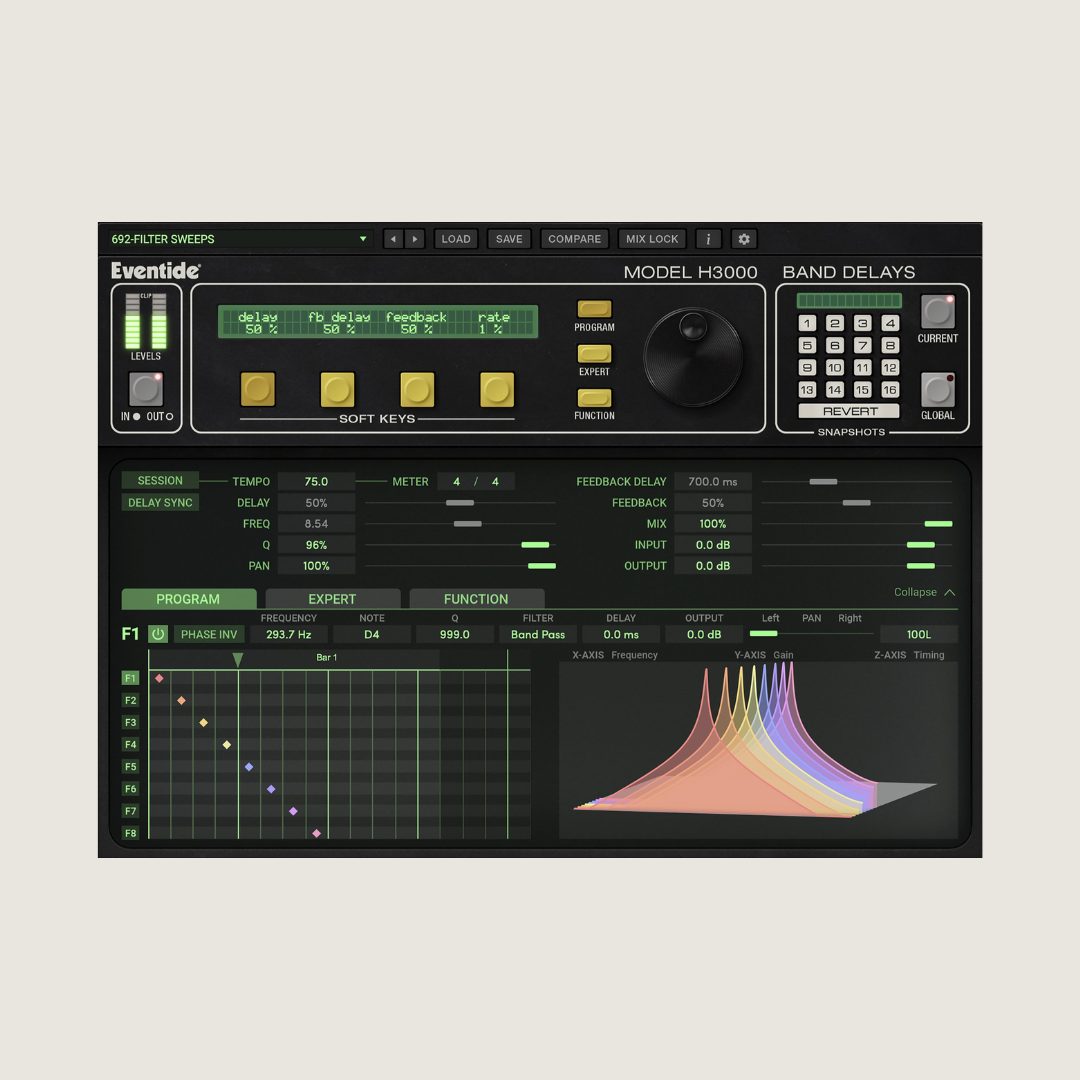Adjust the MIX slider handle
The width and height of the screenshot is (1080, 1080).
coord(938,523)
